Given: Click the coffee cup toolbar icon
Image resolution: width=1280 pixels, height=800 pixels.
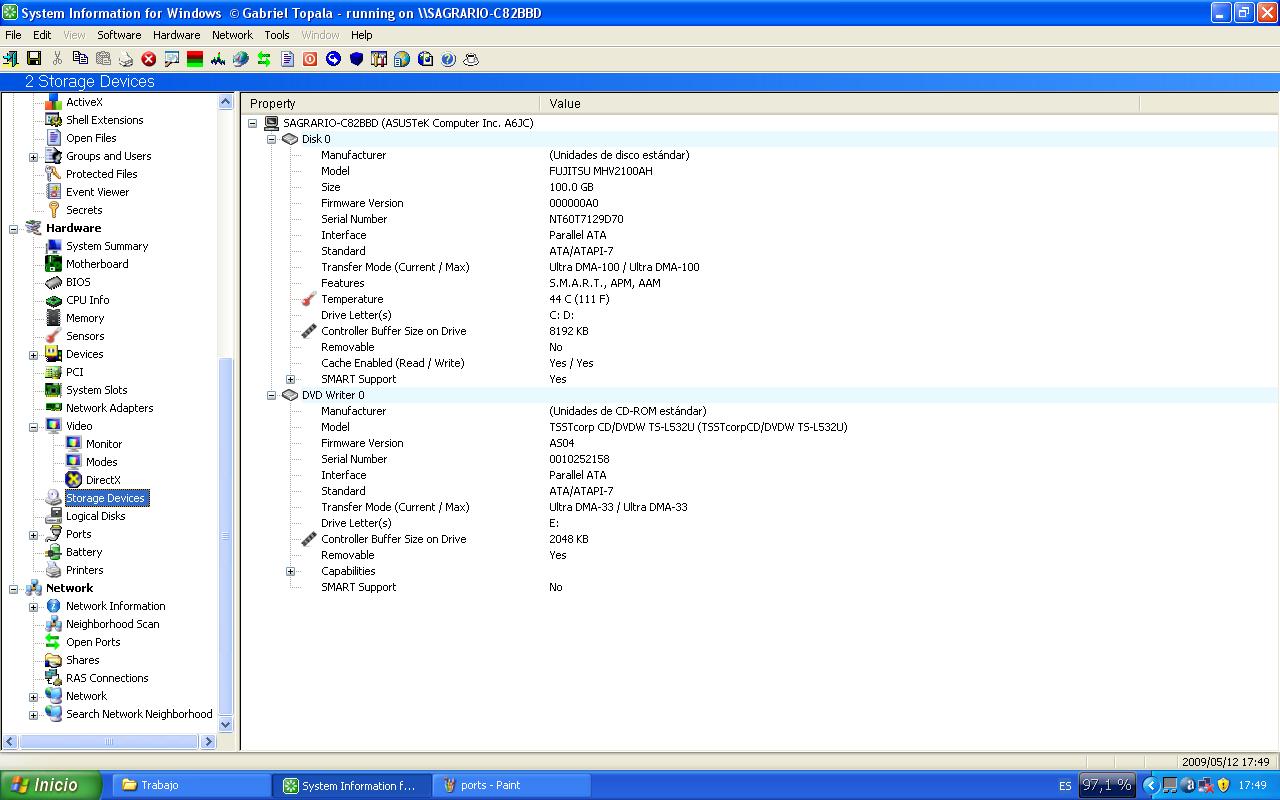Looking at the screenshot, I should pos(471,59).
